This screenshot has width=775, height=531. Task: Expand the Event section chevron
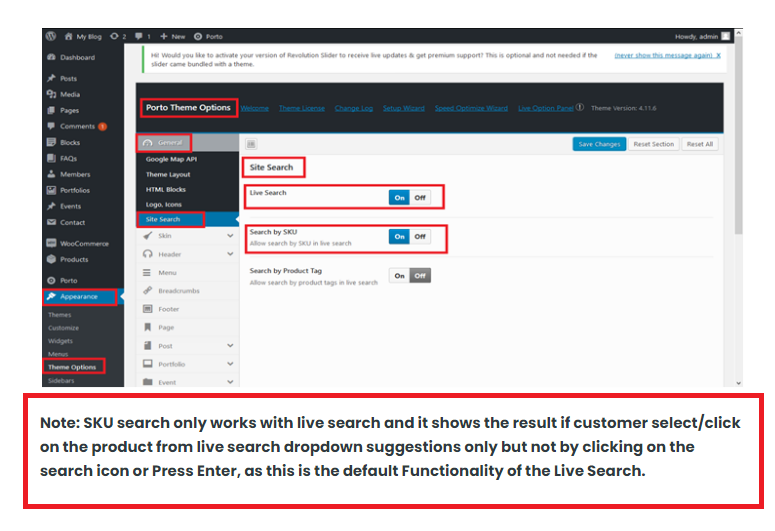click(x=230, y=382)
